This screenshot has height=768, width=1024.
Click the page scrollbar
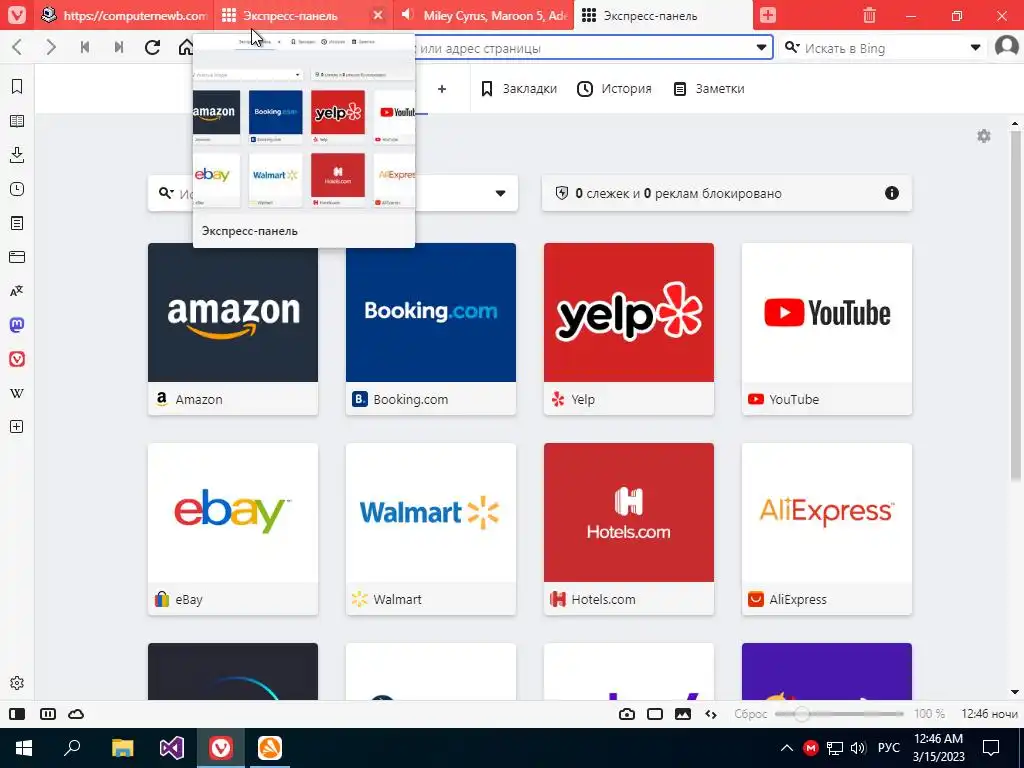point(1015,307)
